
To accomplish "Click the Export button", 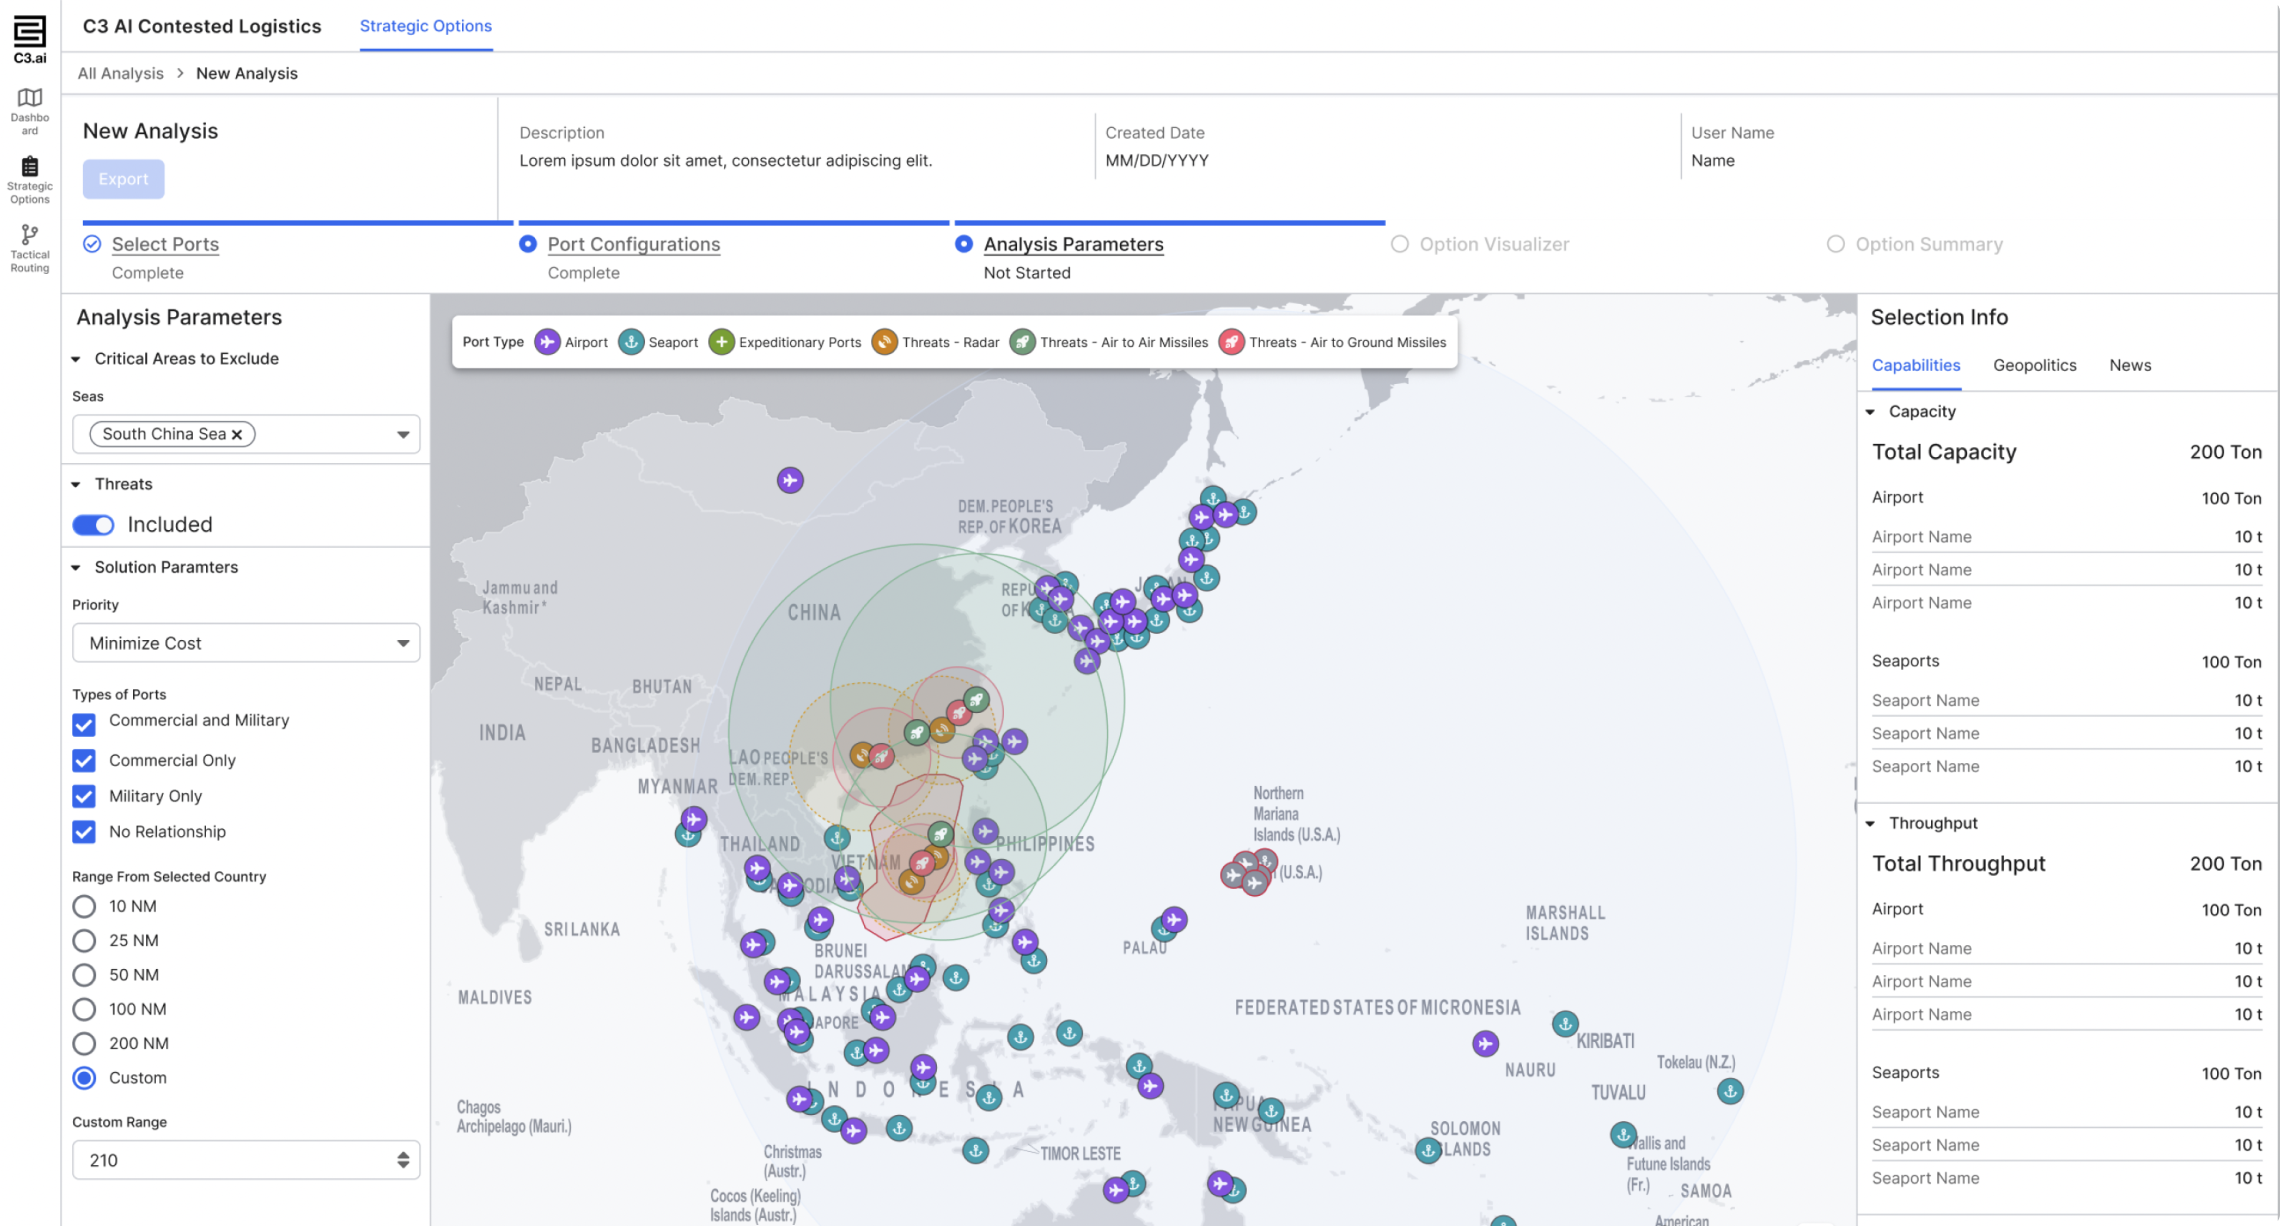I will point(123,179).
